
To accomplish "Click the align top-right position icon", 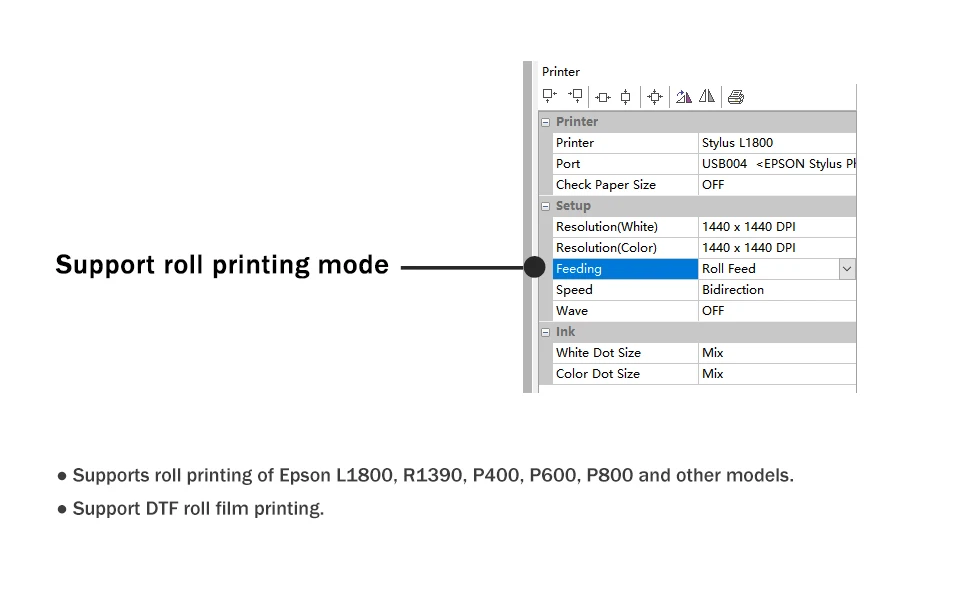I will point(576,96).
